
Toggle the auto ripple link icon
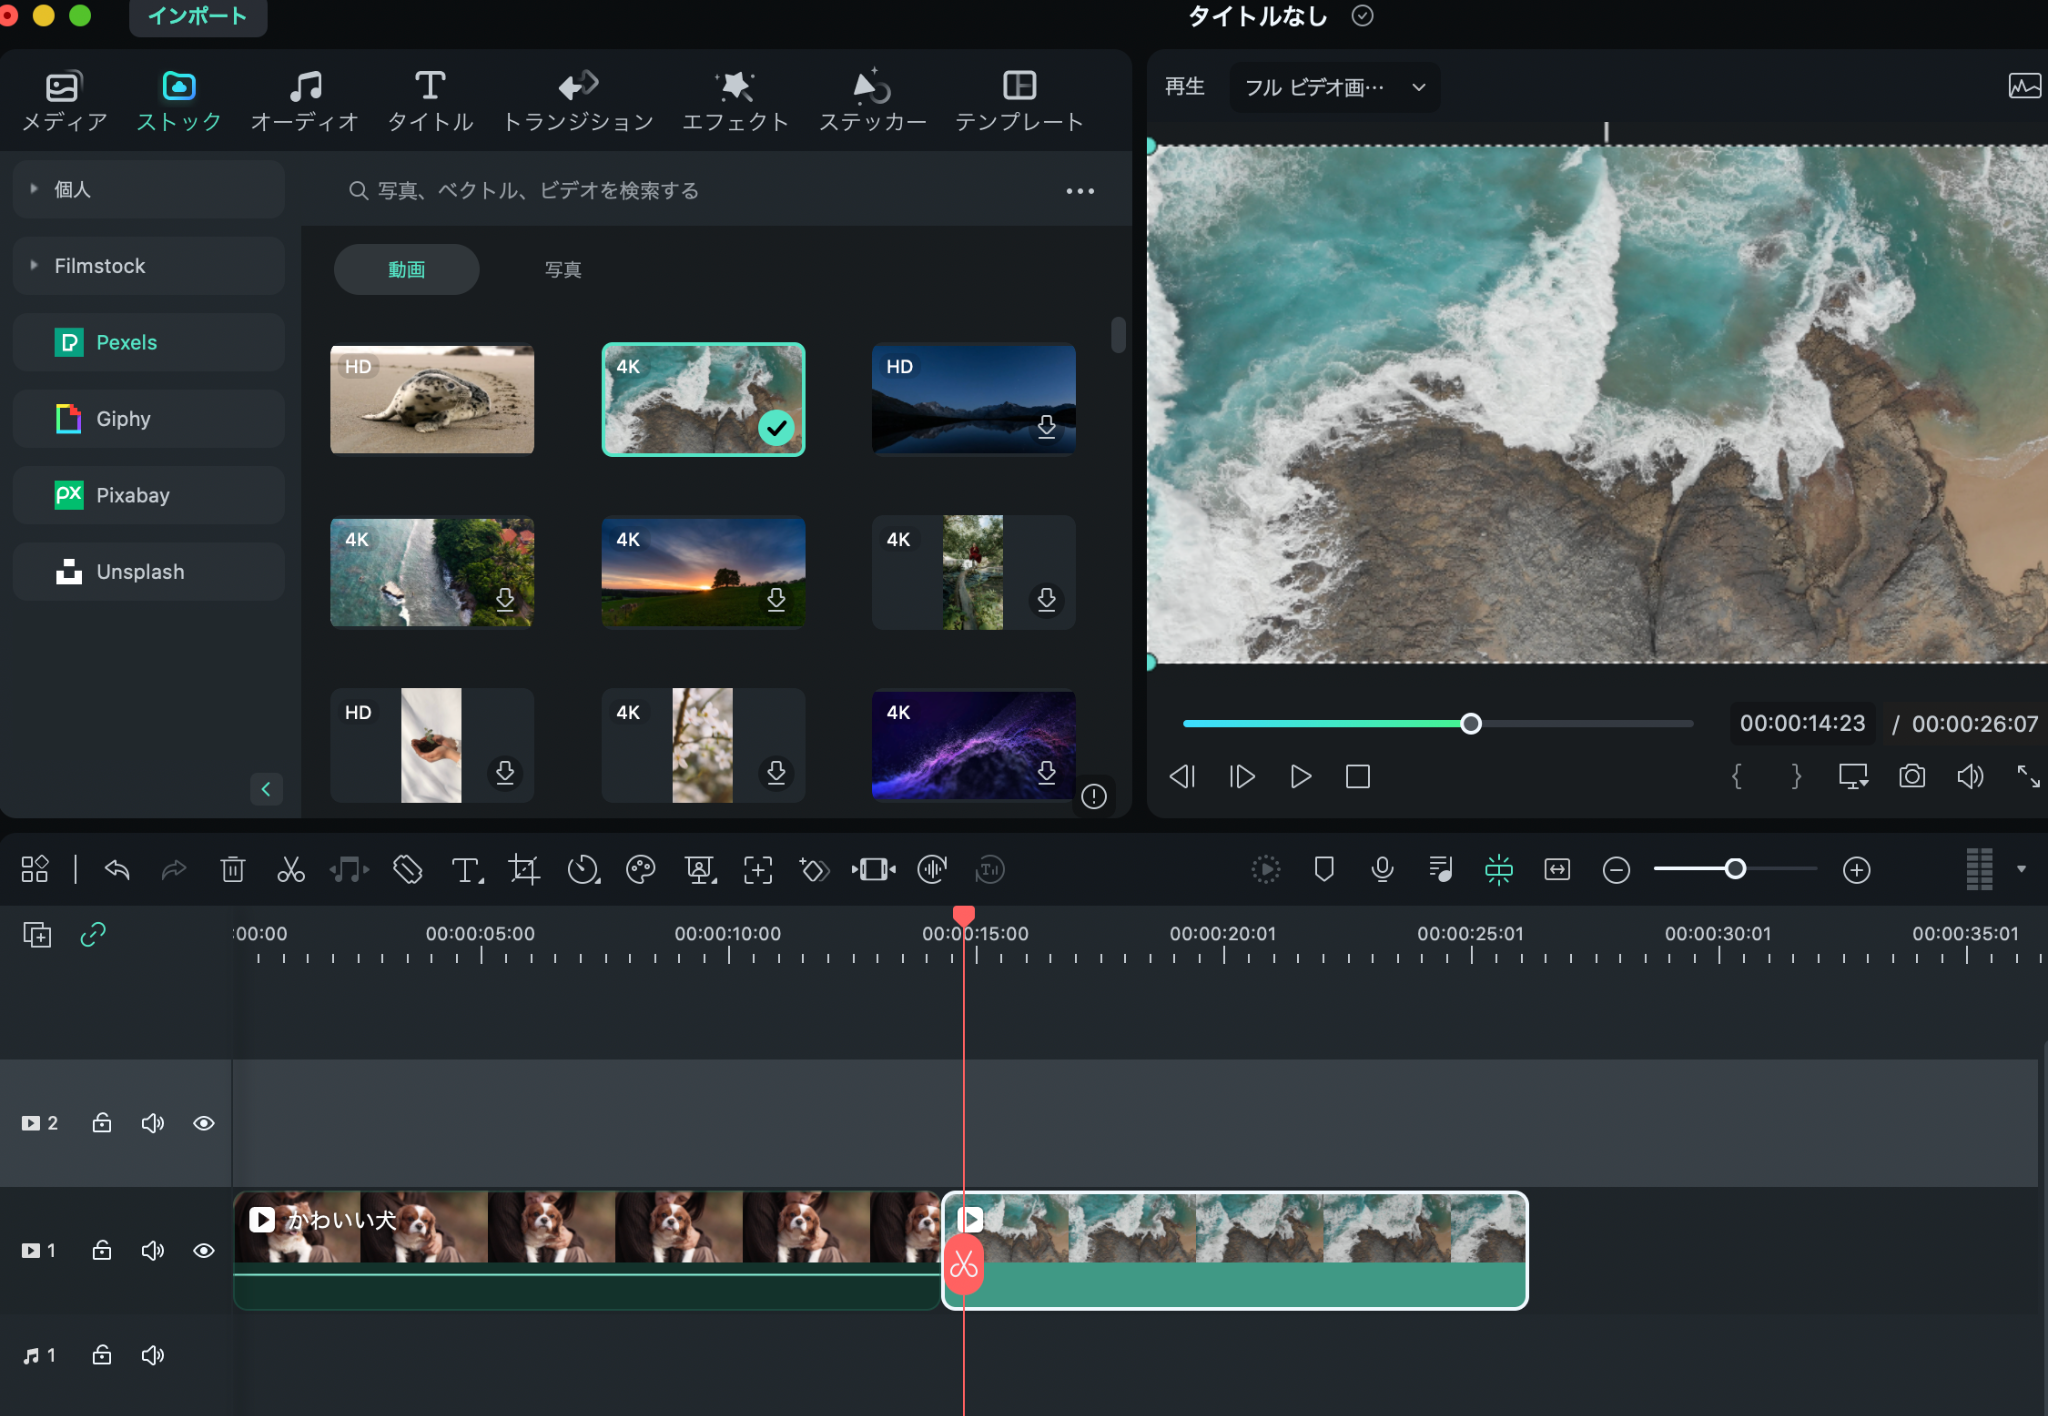tap(93, 934)
